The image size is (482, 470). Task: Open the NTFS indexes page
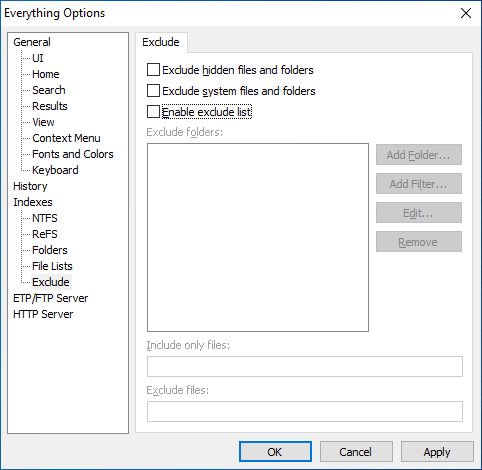tap(45, 218)
